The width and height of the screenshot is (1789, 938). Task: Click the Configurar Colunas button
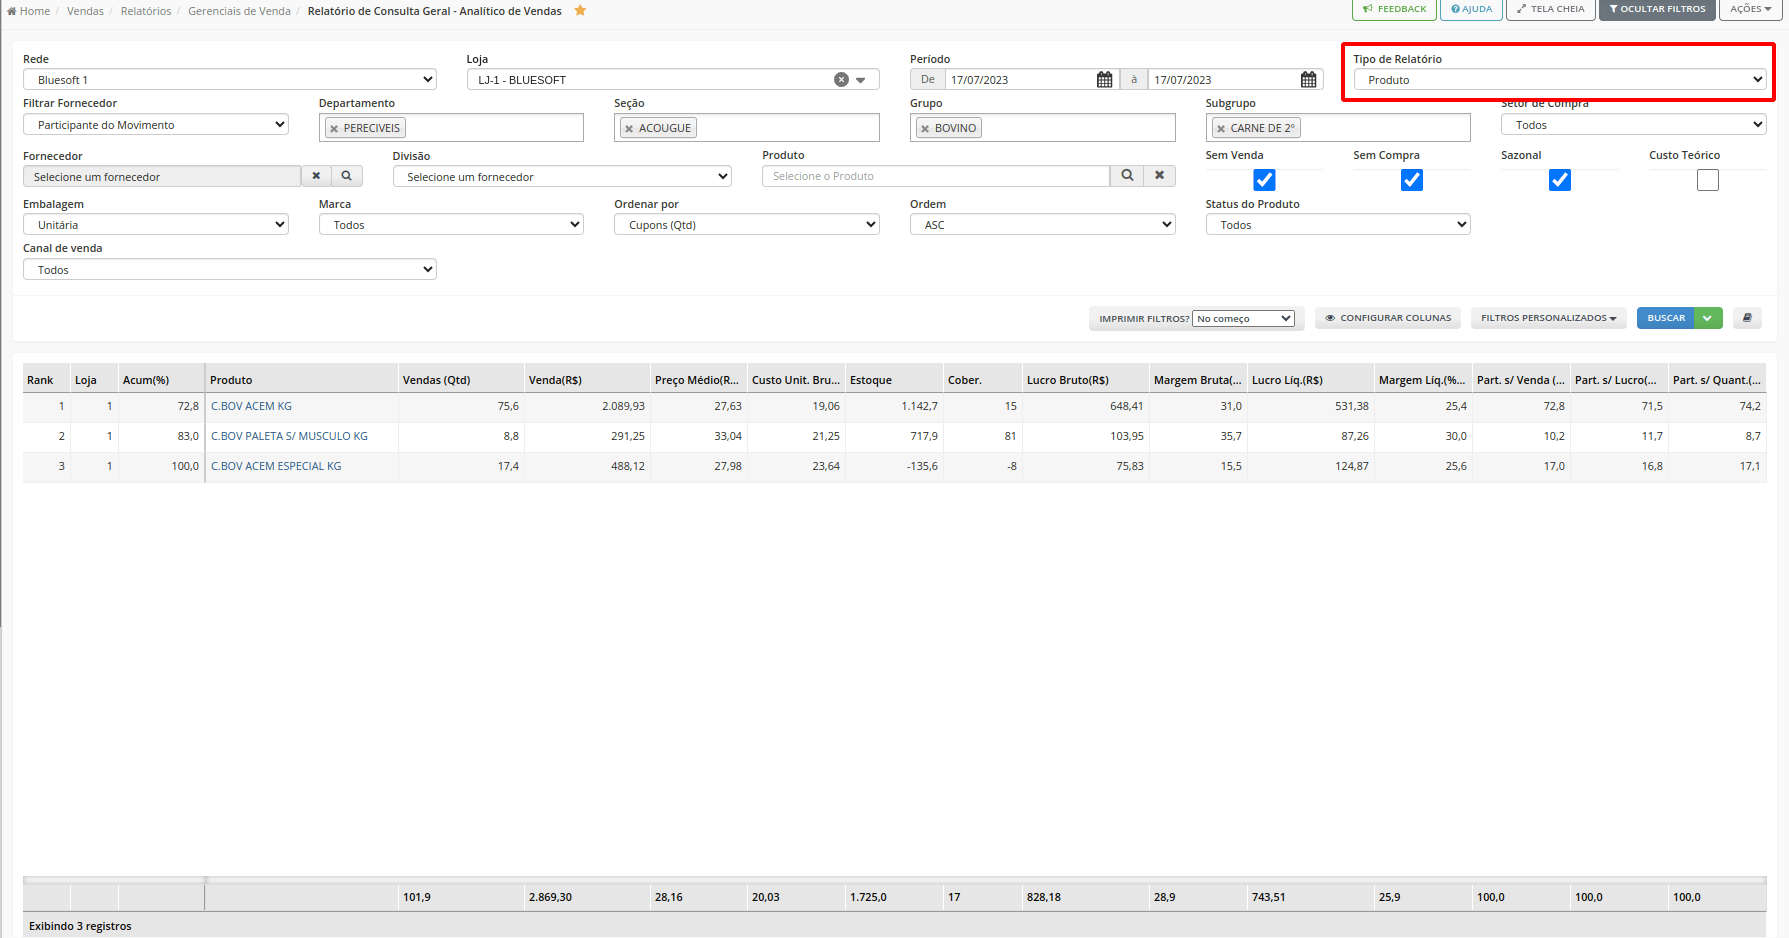(x=1388, y=318)
